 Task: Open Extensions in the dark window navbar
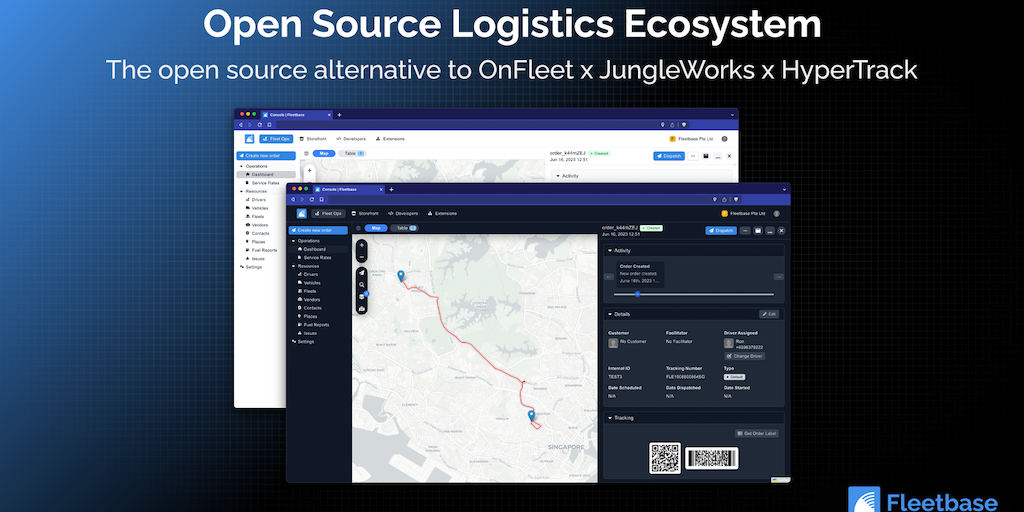click(442, 214)
